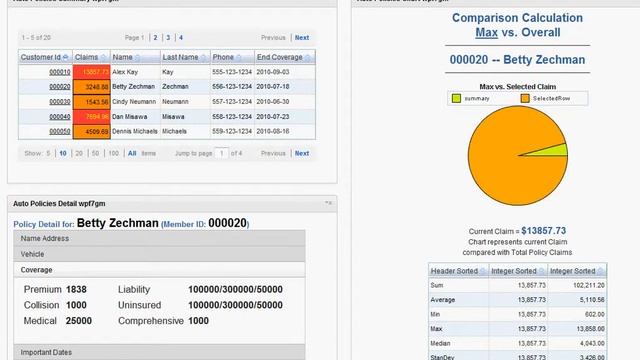The image size is (640, 360).
Task: Click the Average row label
Action: pos(442,300)
